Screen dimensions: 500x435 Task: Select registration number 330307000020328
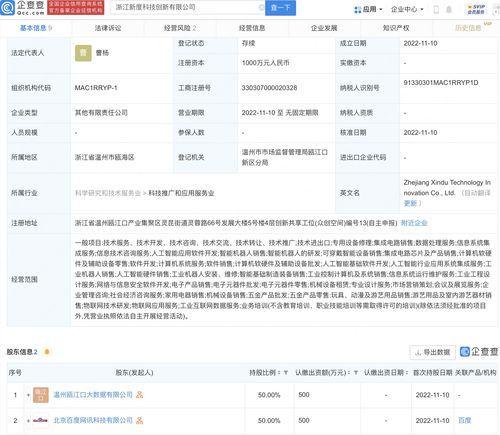(x=269, y=88)
